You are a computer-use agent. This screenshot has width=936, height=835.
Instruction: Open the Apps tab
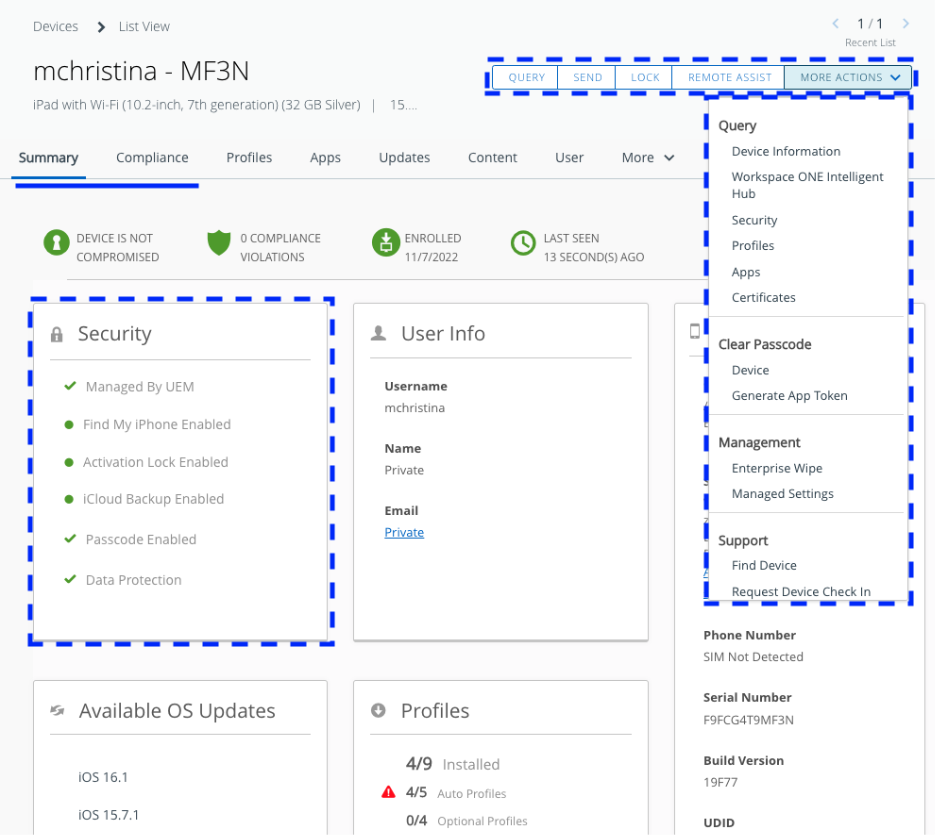coord(325,158)
